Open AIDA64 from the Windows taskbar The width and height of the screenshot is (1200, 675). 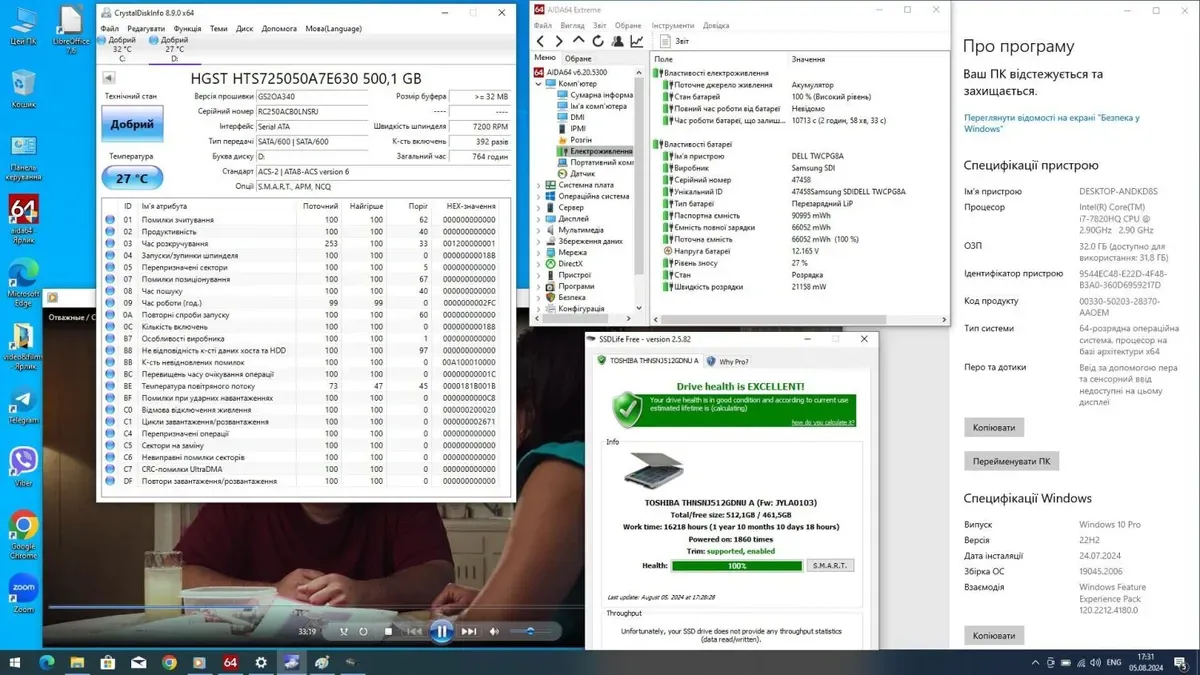(x=230, y=662)
